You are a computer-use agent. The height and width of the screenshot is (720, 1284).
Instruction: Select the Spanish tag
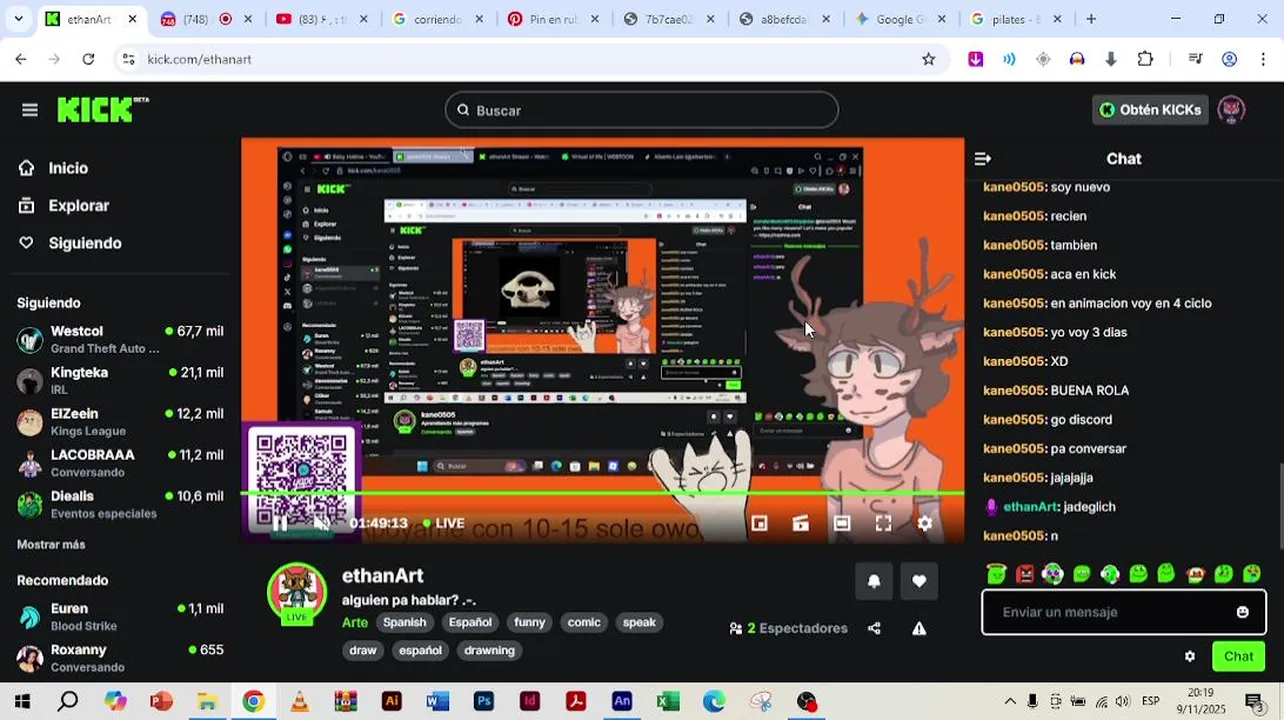click(x=405, y=622)
